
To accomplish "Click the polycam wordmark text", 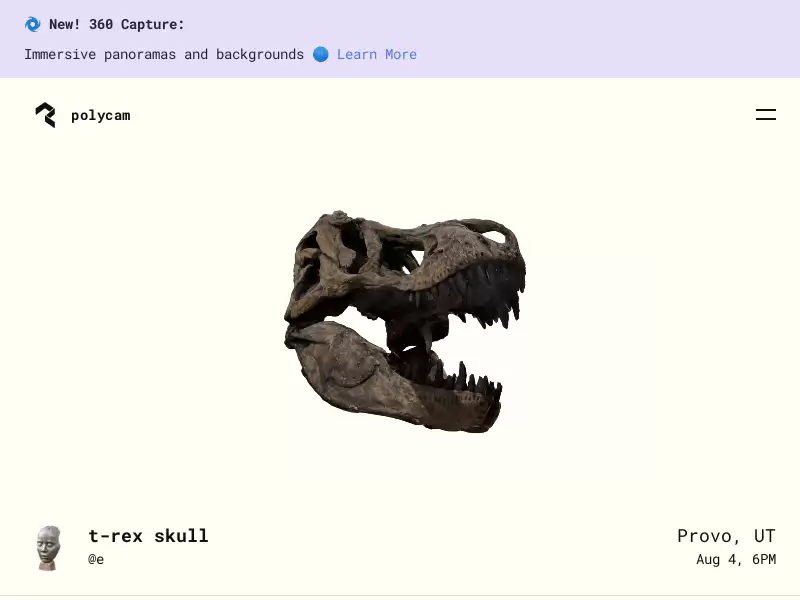I will click(x=101, y=116).
